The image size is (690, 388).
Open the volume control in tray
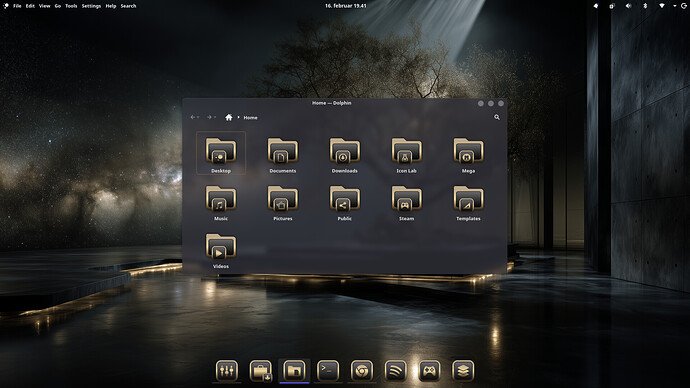pos(628,6)
